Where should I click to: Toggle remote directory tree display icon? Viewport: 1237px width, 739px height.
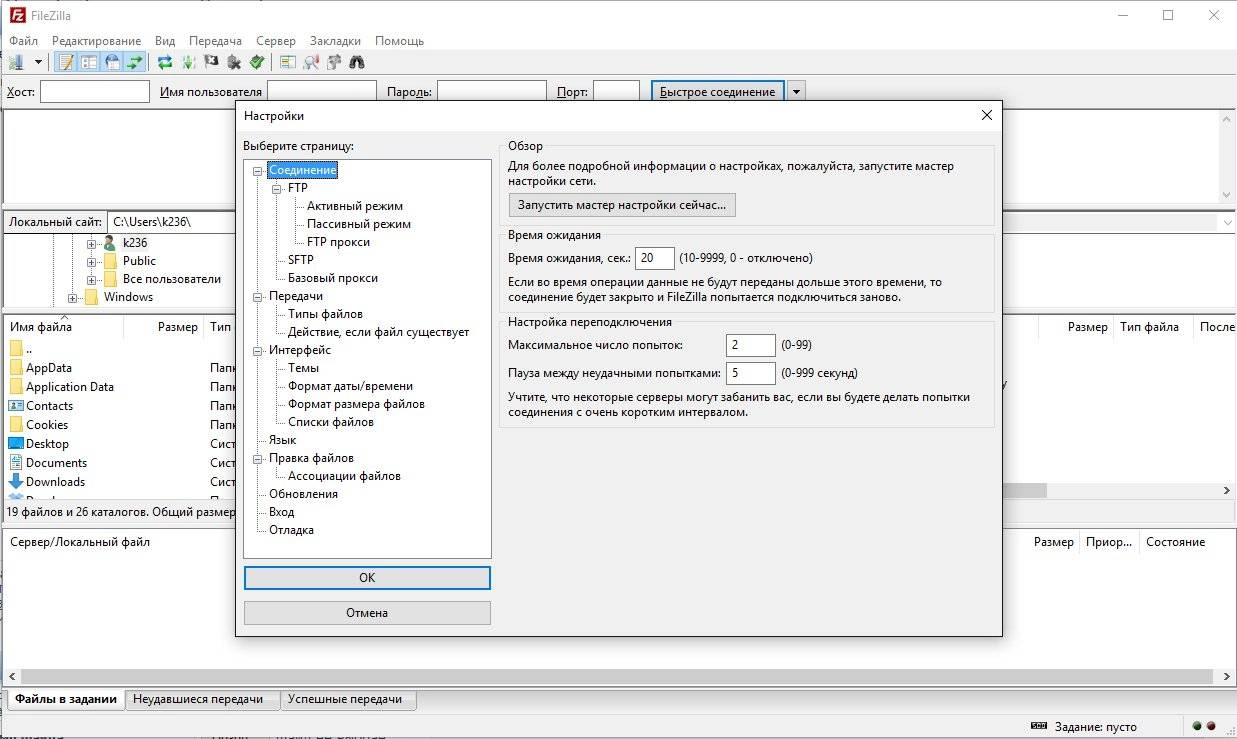coord(112,62)
